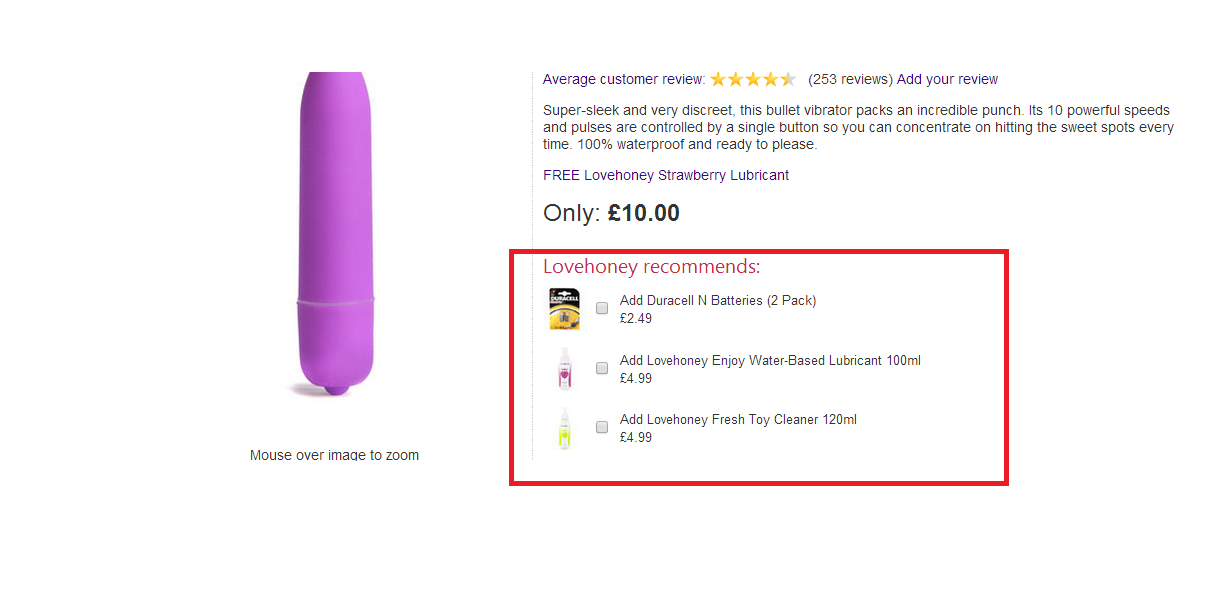Click the Fresh Toy Cleaner bottle thumbnail

(x=564, y=428)
